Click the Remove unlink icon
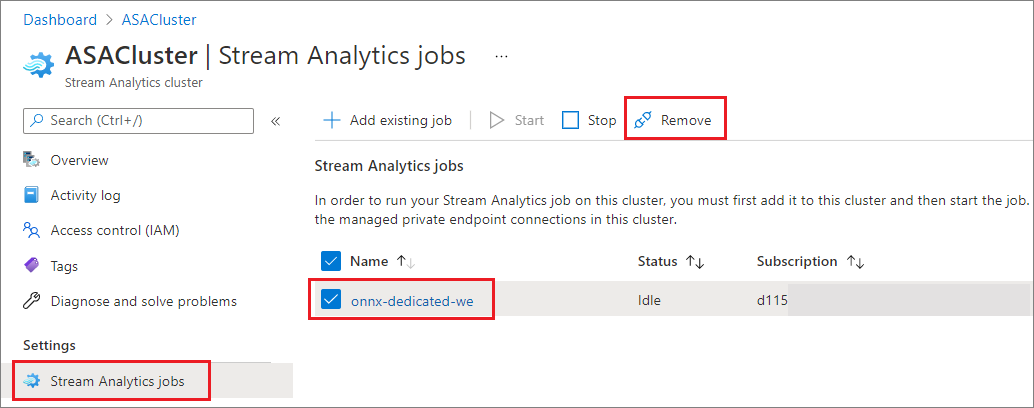The height and width of the screenshot is (408, 1034). 643,120
